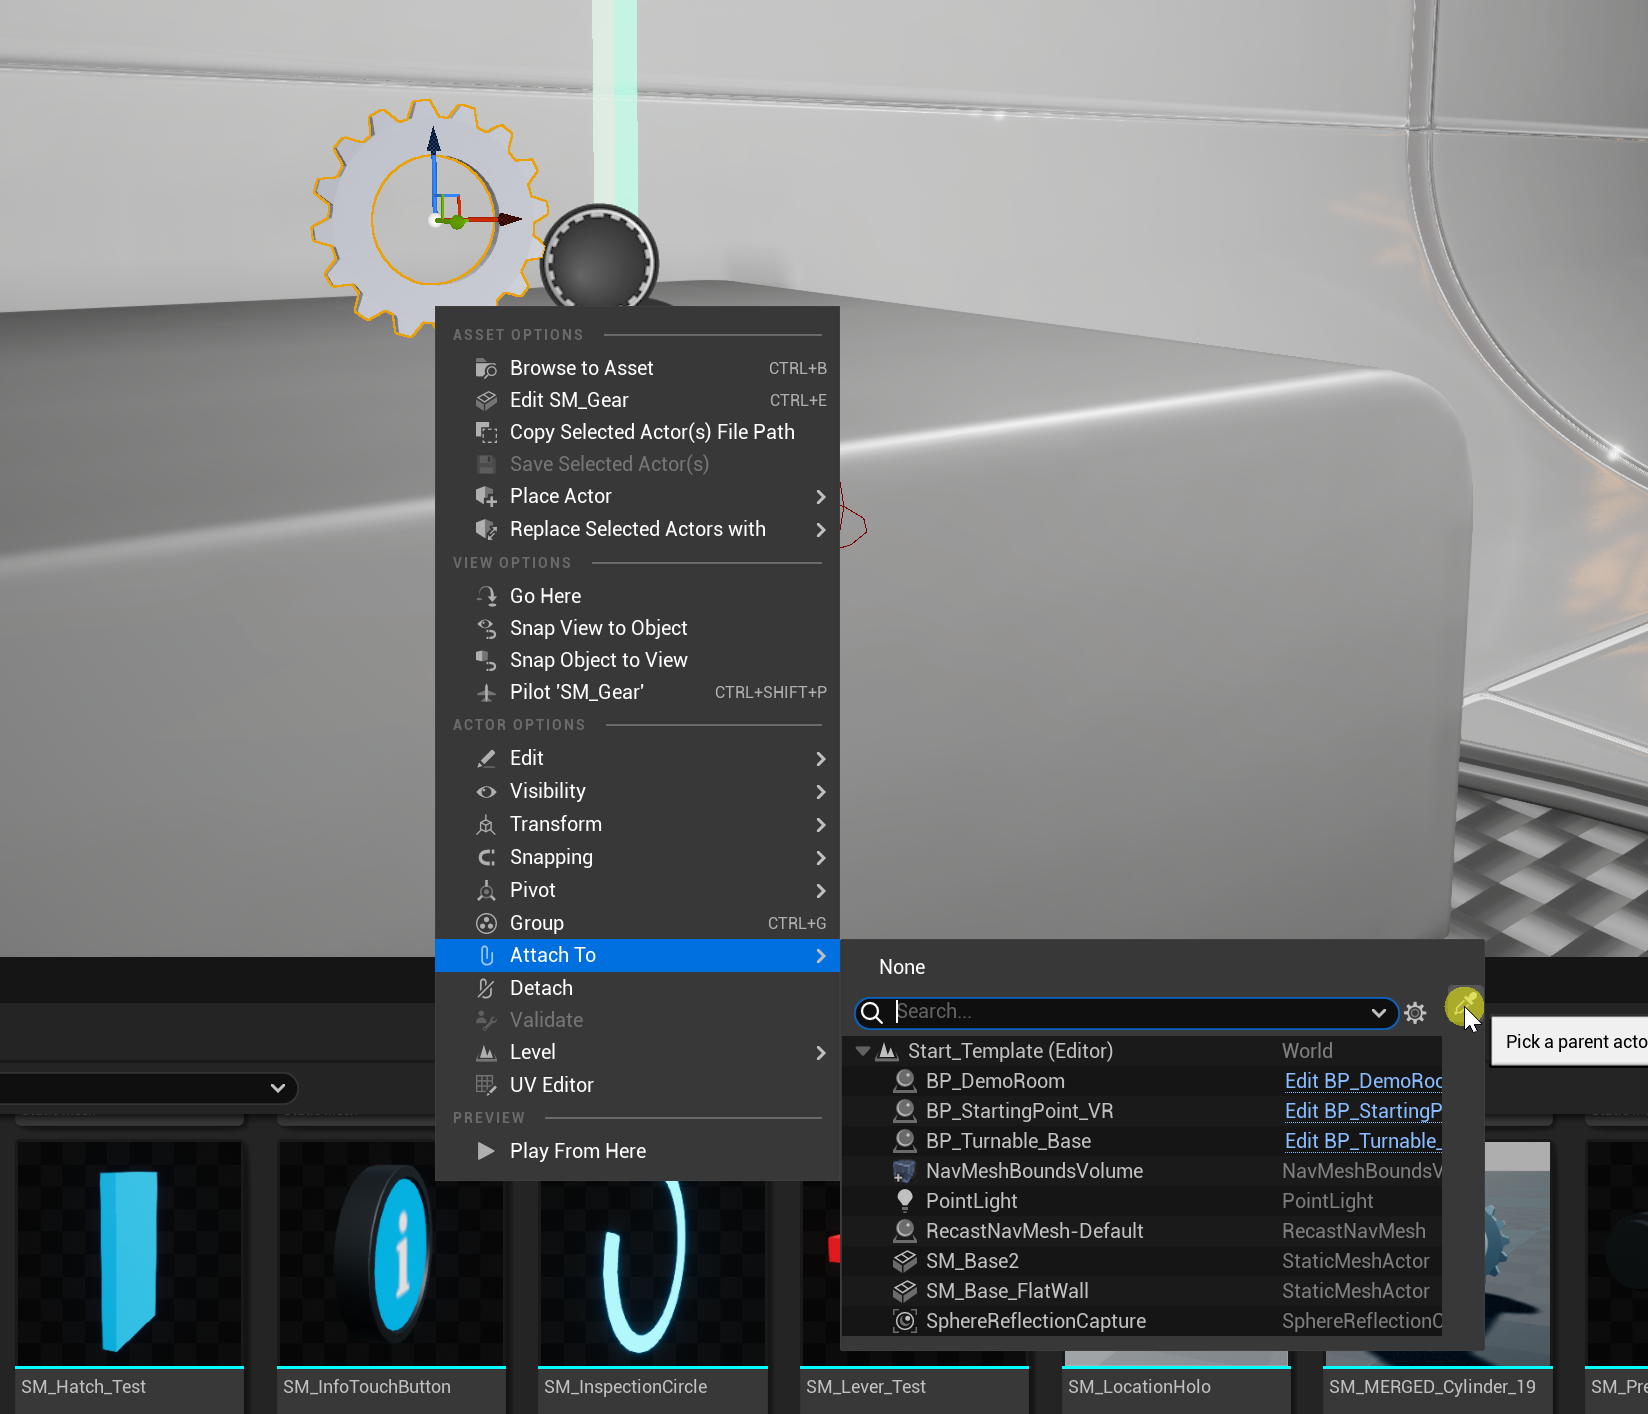Collapse the Start_Template (Editor) tree node
Viewport: 1648px width, 1414px height.
pos(863,1051)
